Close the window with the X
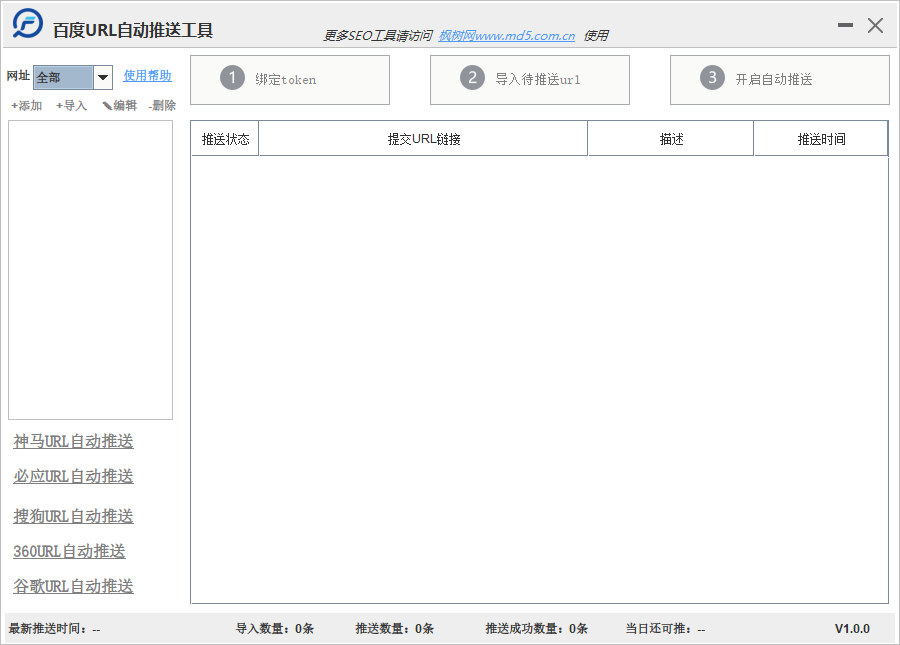 (875, 25)
